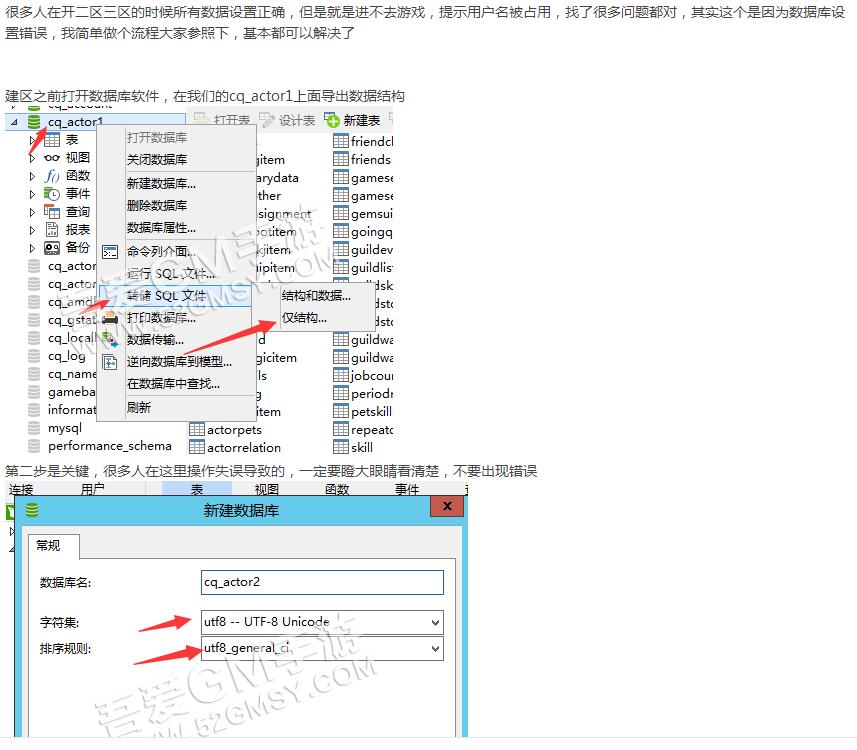857x750 pixels.
Task: Click the 新建表 green plus icon
Action: click(x=332, y=121)
